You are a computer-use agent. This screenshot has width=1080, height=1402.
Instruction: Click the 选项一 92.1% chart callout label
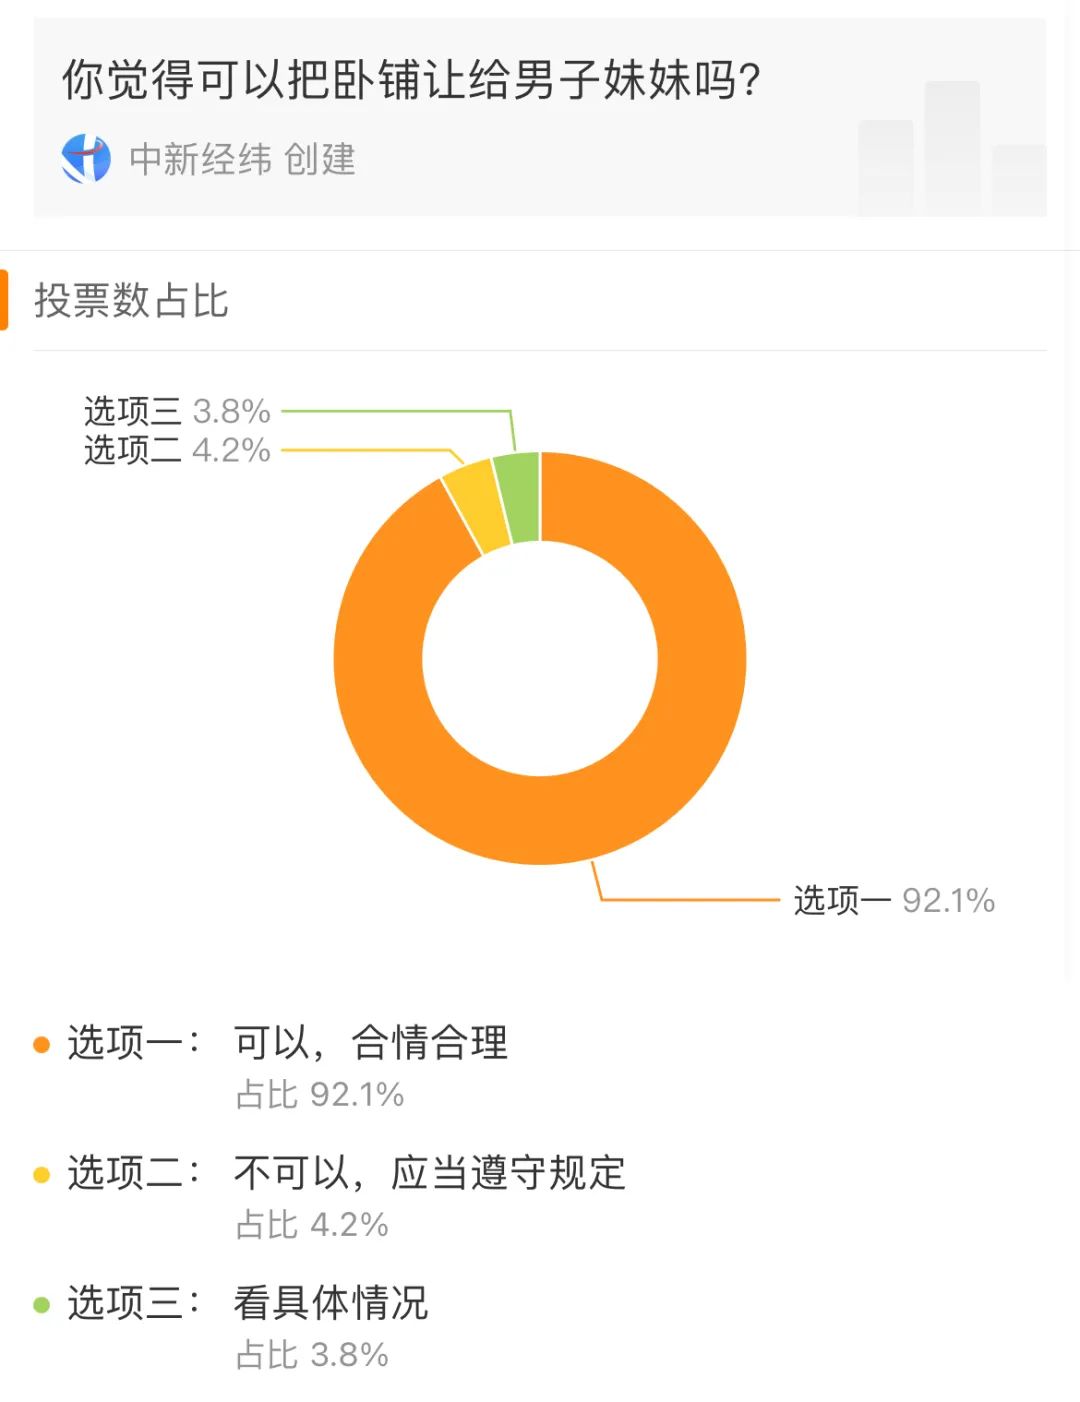894,900
